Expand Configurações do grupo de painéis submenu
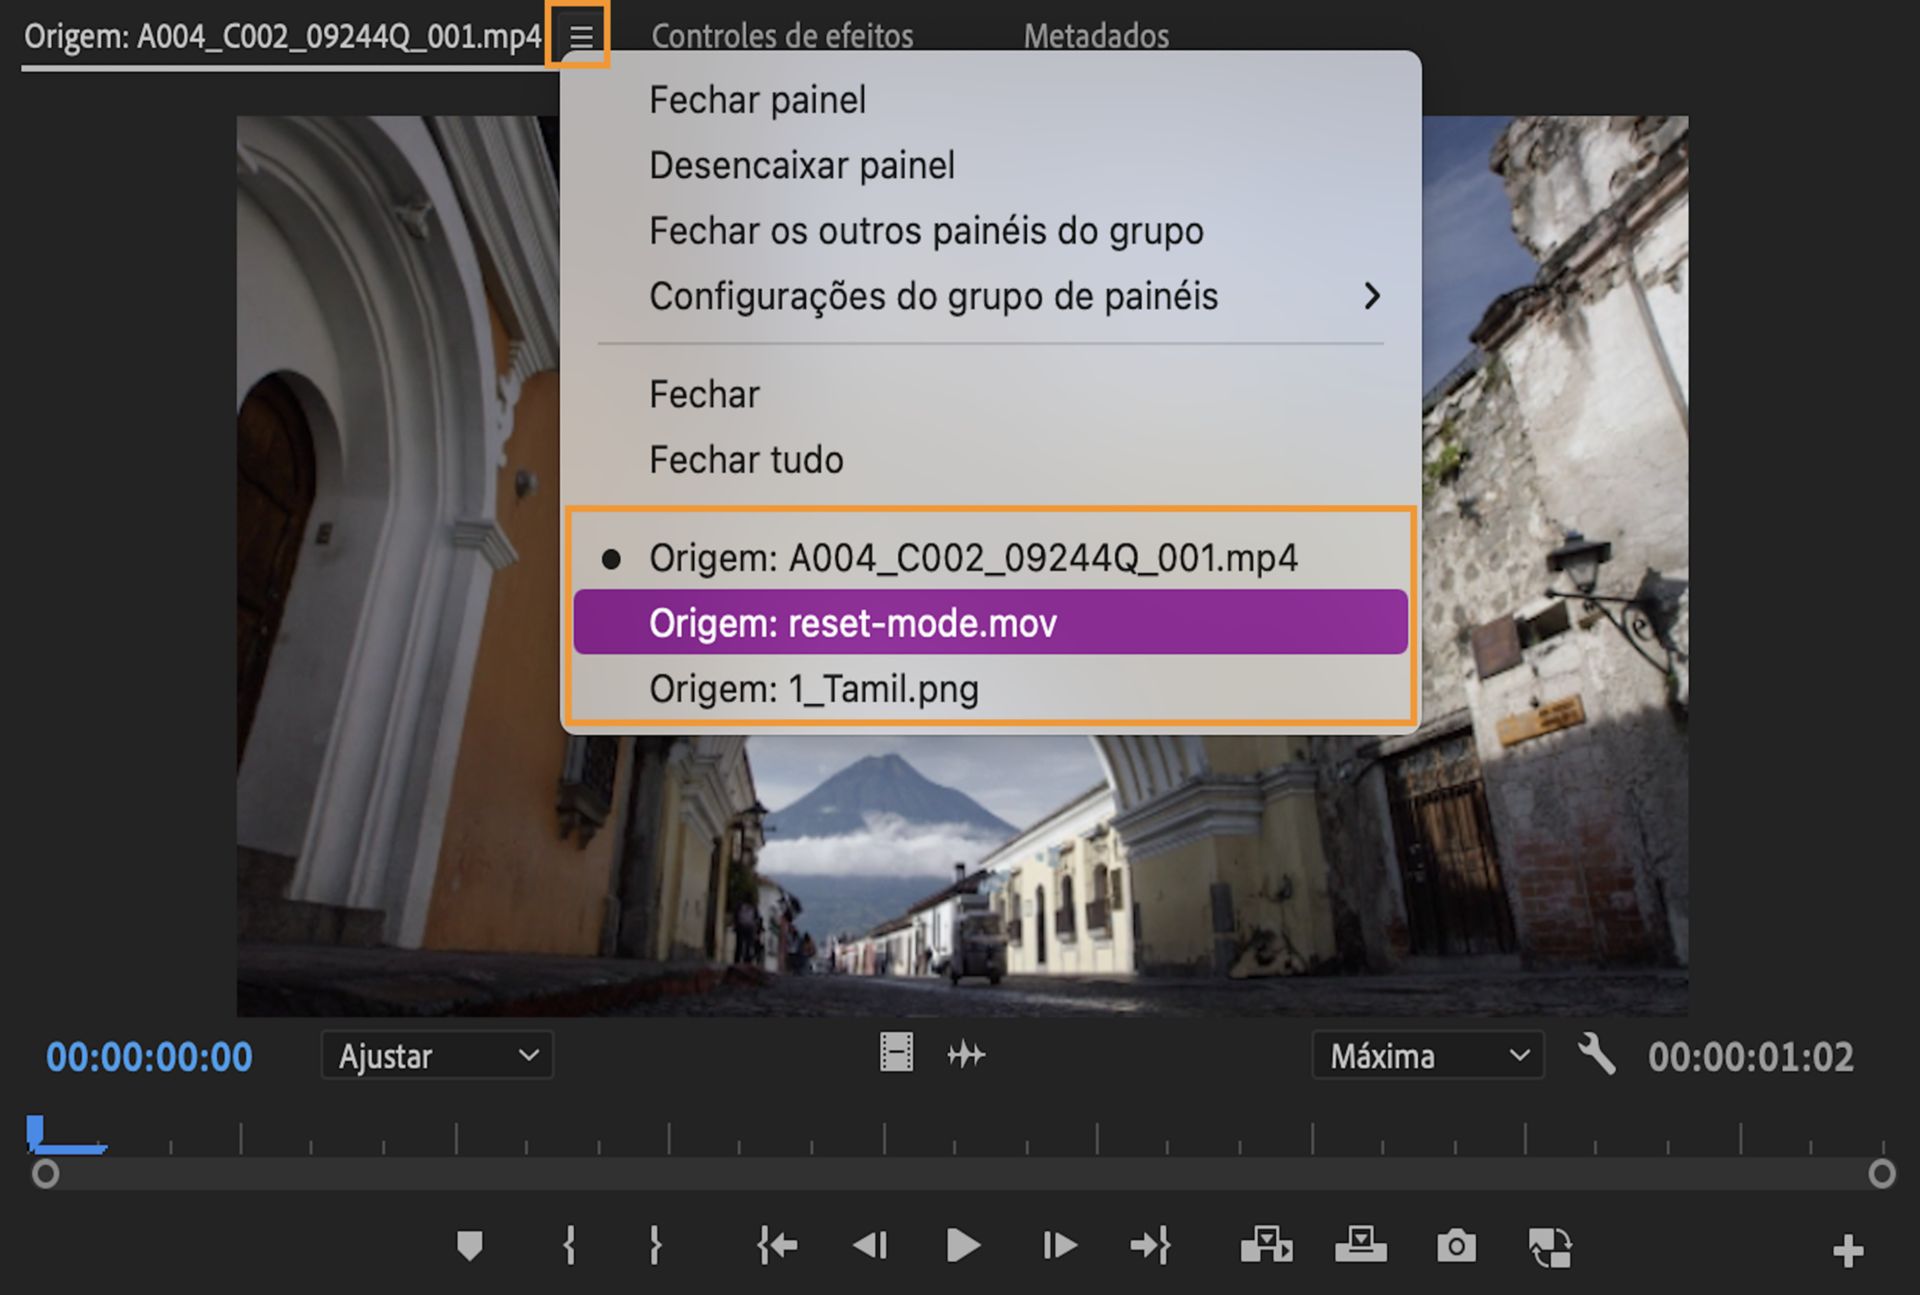 [934, 296]
